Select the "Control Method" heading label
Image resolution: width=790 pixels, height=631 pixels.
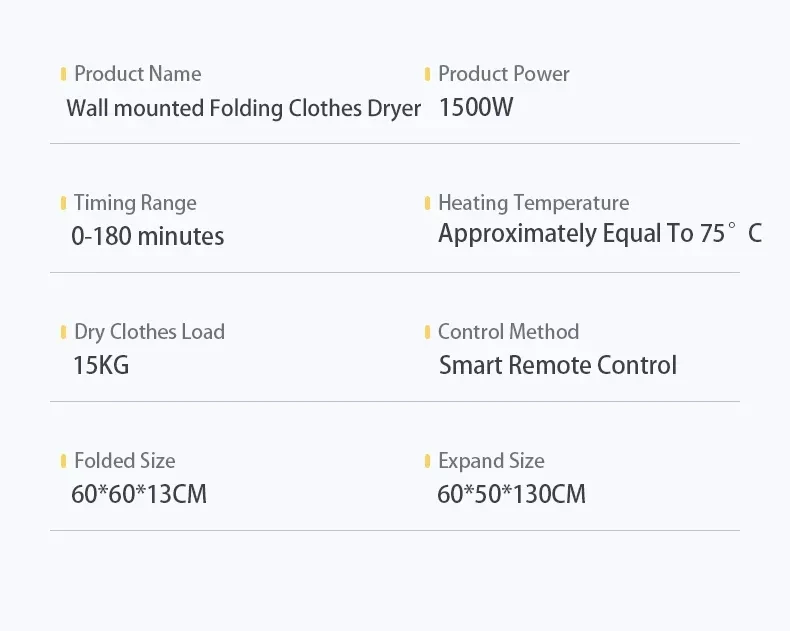click(x=508, y=332)
